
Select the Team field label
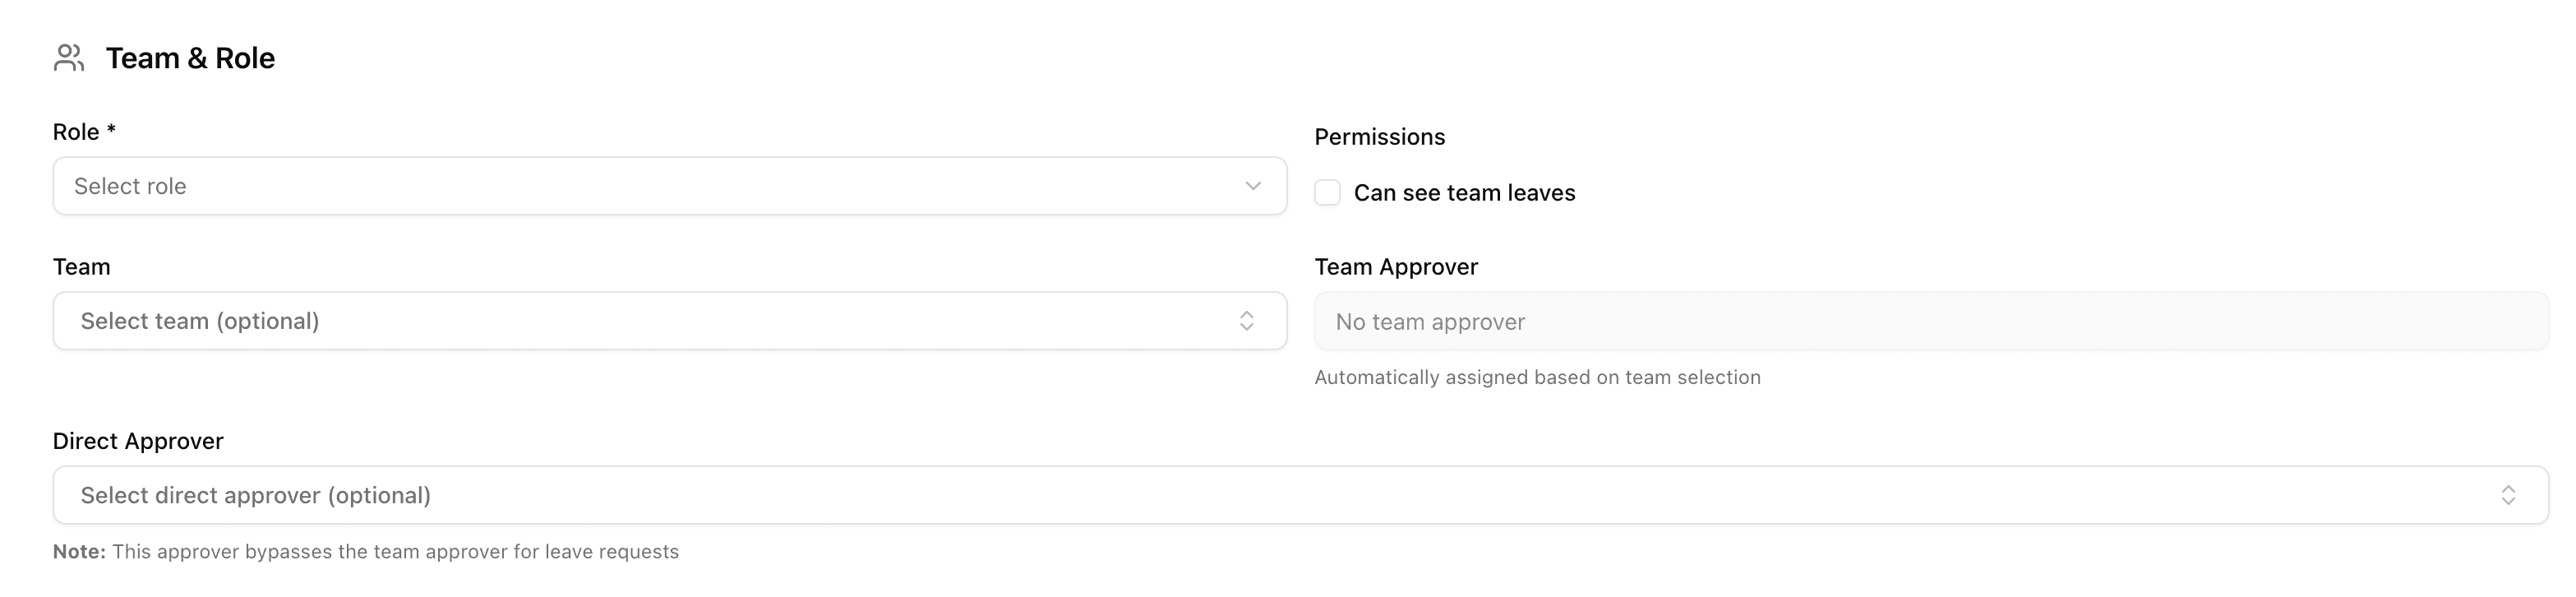click(81, 266)
